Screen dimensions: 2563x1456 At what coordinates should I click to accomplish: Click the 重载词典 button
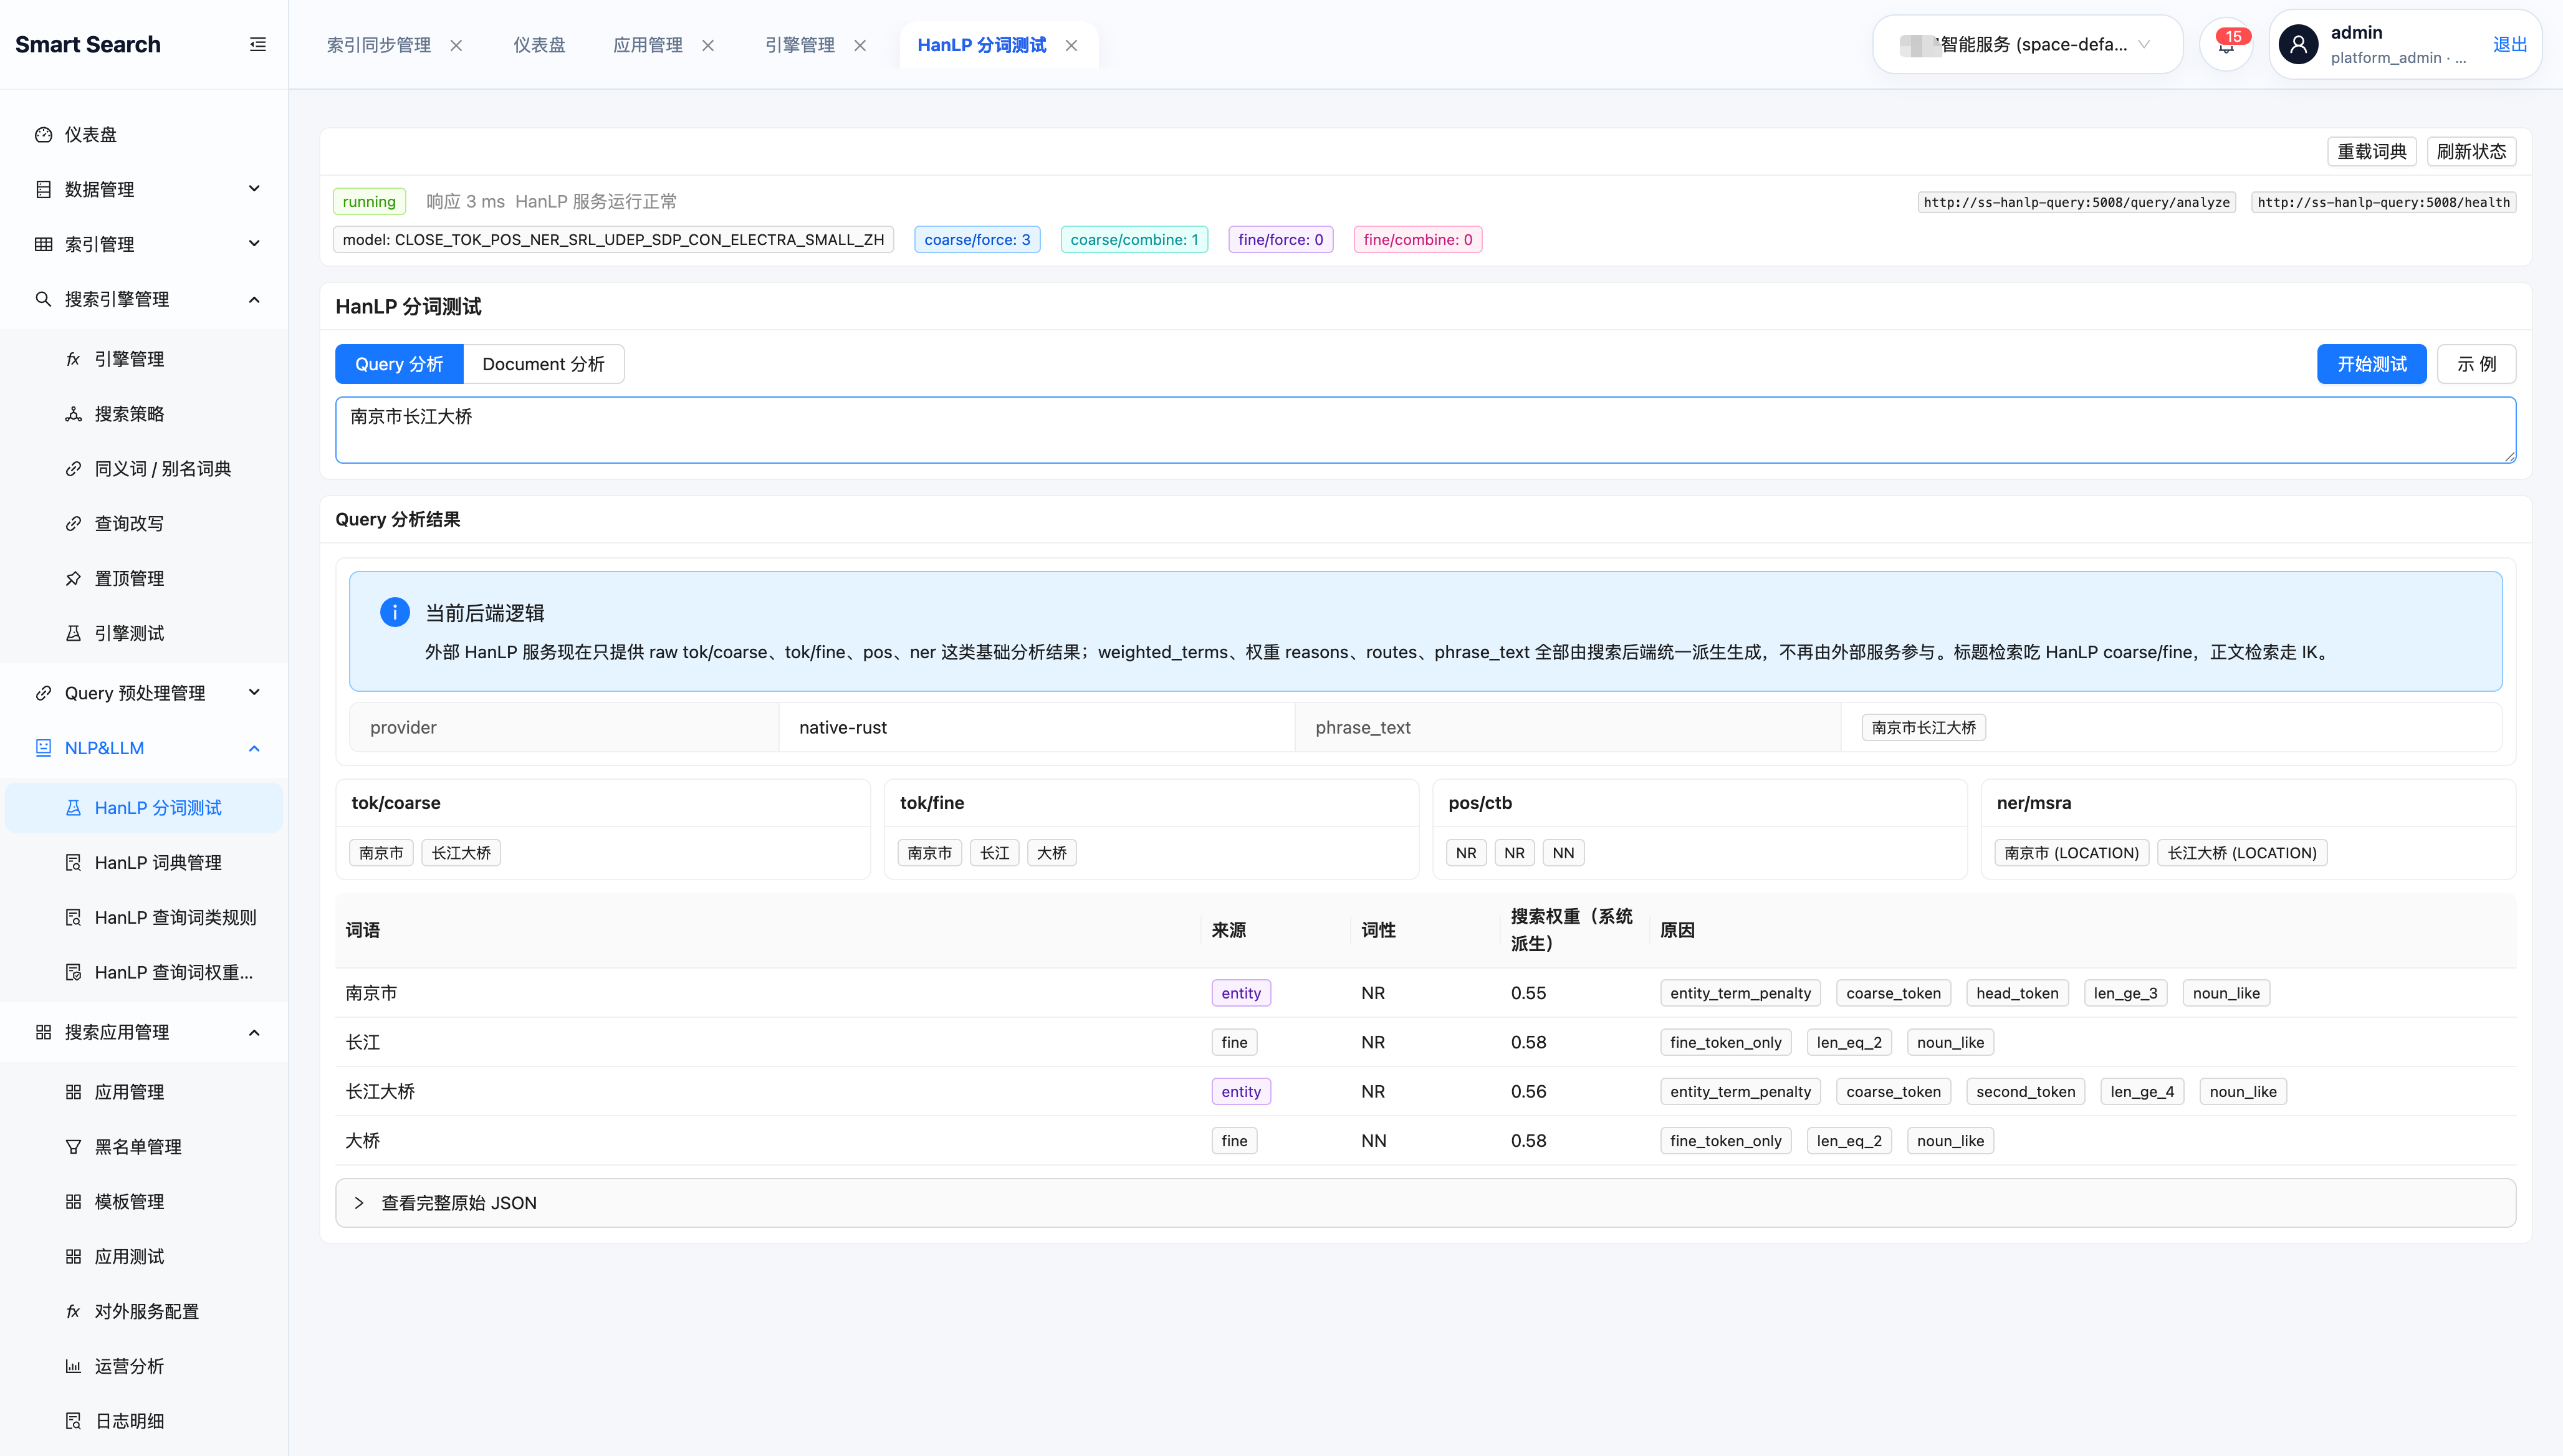click(2371, 151)
